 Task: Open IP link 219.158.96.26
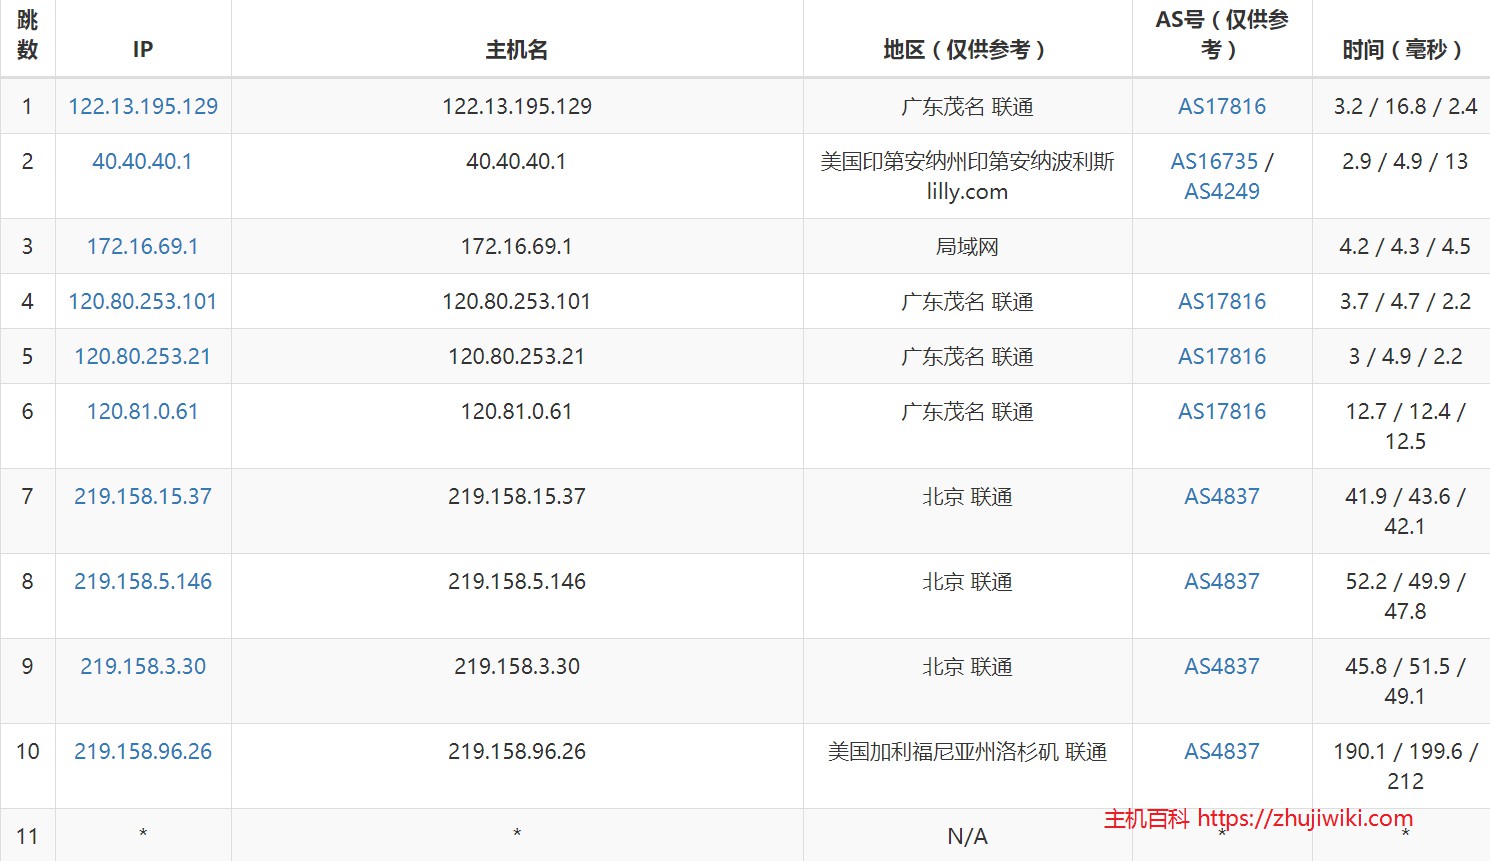coord(143,751)
